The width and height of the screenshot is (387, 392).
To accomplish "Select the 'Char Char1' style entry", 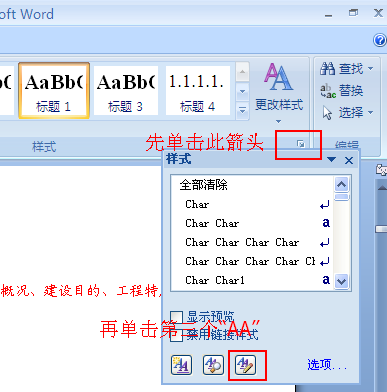I will point(252,280).
